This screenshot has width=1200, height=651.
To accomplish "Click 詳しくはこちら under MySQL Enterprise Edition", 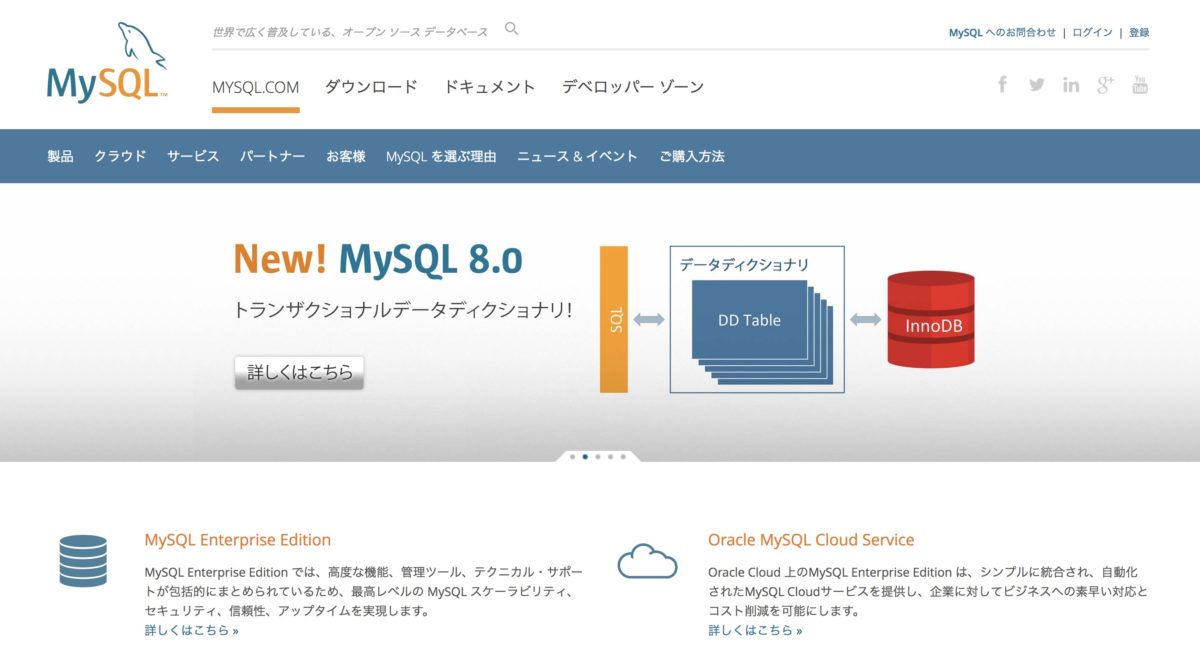I will coord(192,630).
